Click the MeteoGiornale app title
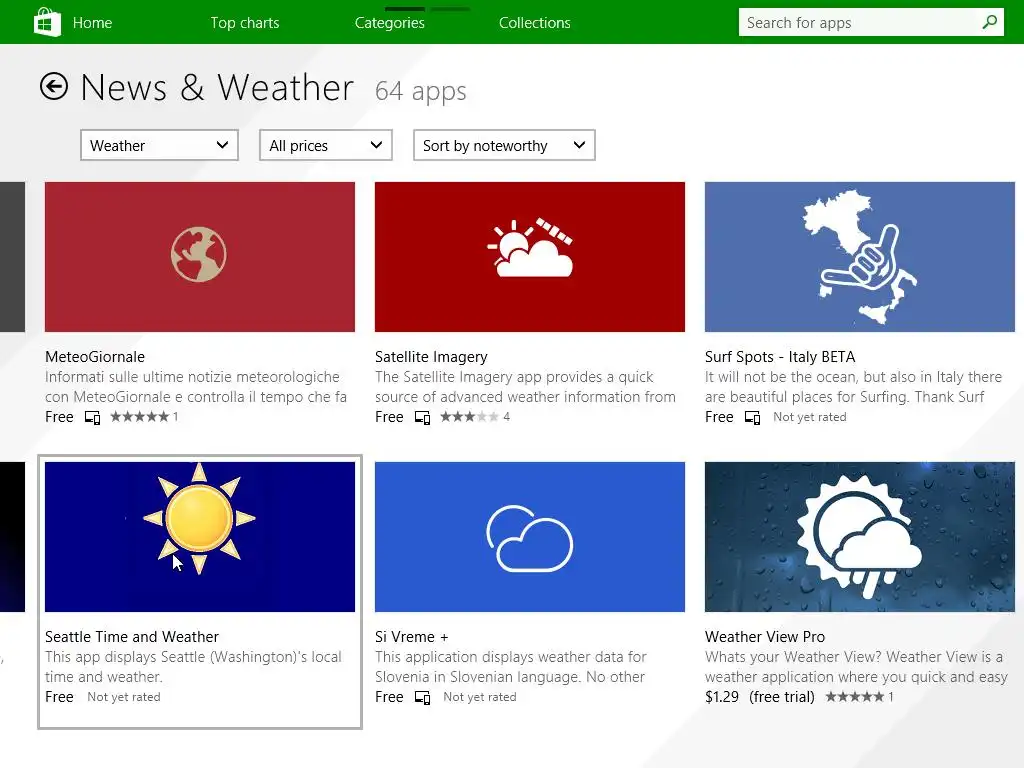The width and height of the screenshot is (1024, 768). click(95, 357)
